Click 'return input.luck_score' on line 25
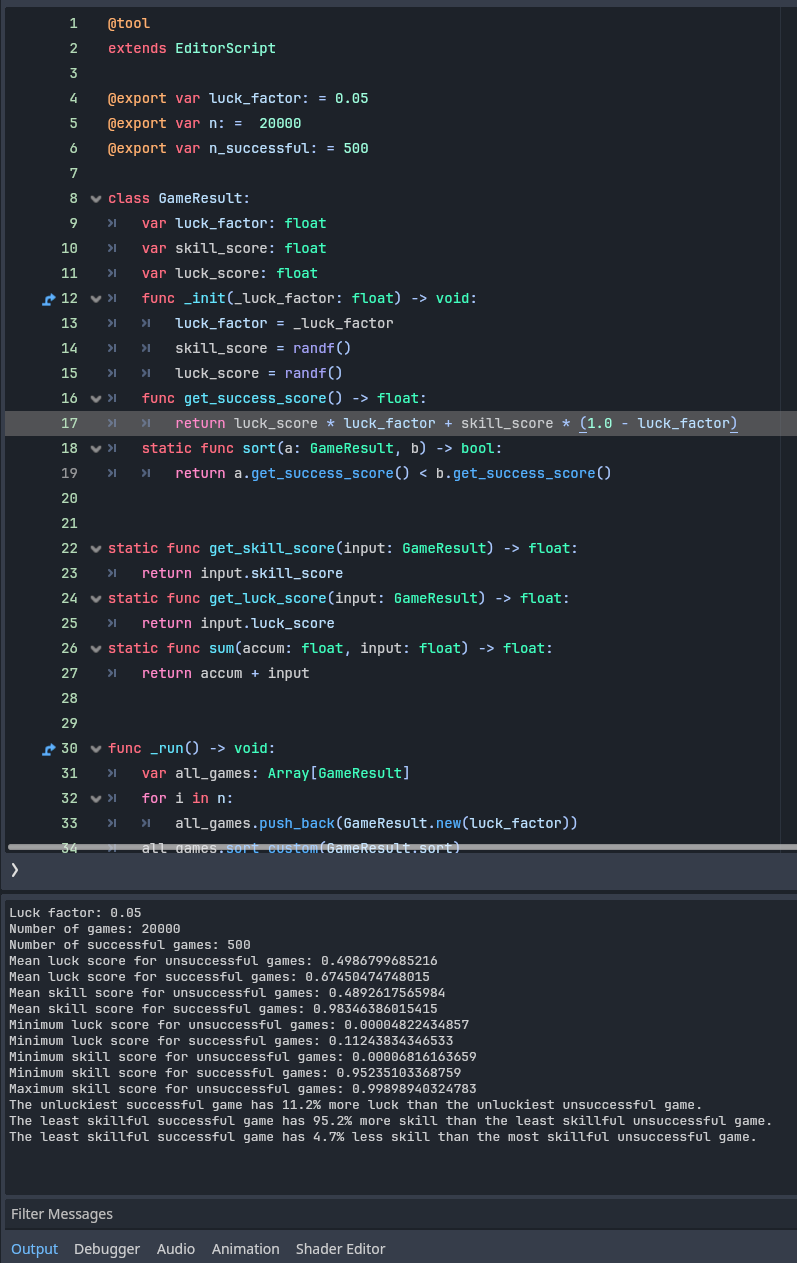797x1263 pixels. coord(238,623)
